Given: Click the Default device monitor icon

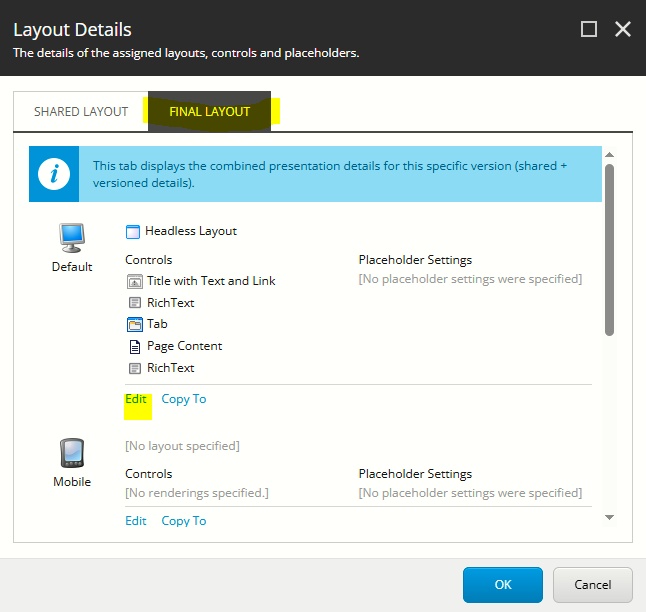Looking at the screenshot, I should [72, 238].
